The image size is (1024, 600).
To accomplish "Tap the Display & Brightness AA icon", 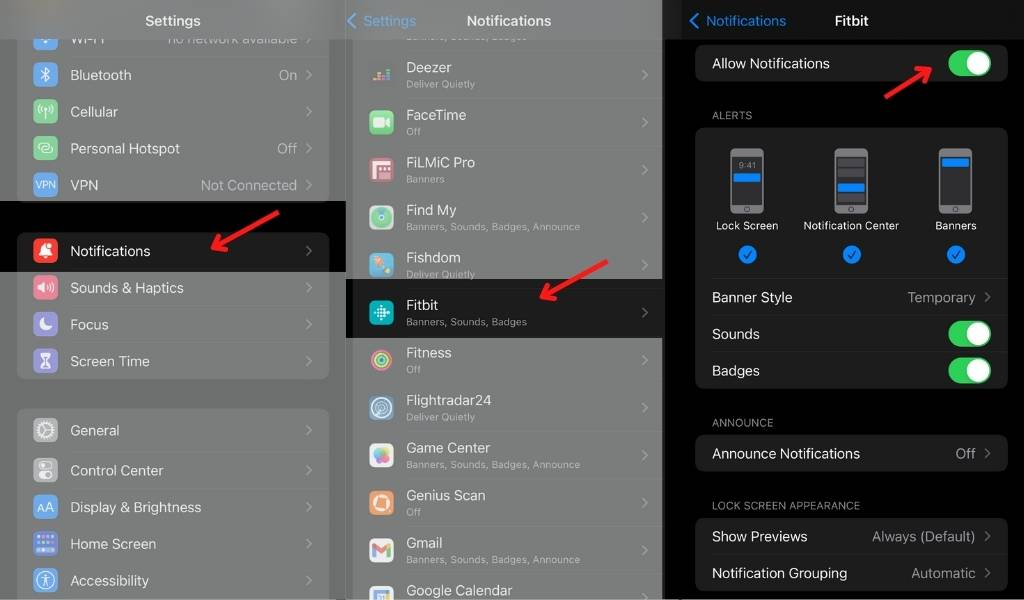I will point(45,507).
